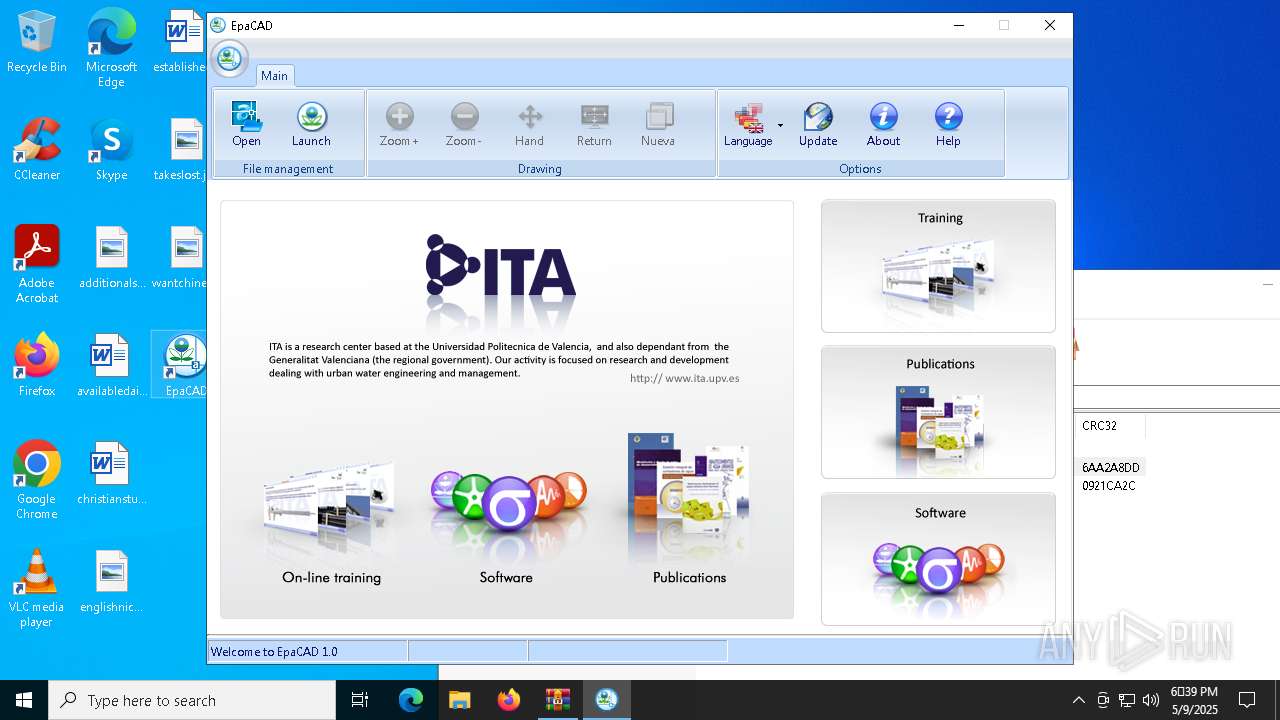Screen dimensions: 1280x720
Task: Open Edge from the taskbar
Action: point(411,700)
